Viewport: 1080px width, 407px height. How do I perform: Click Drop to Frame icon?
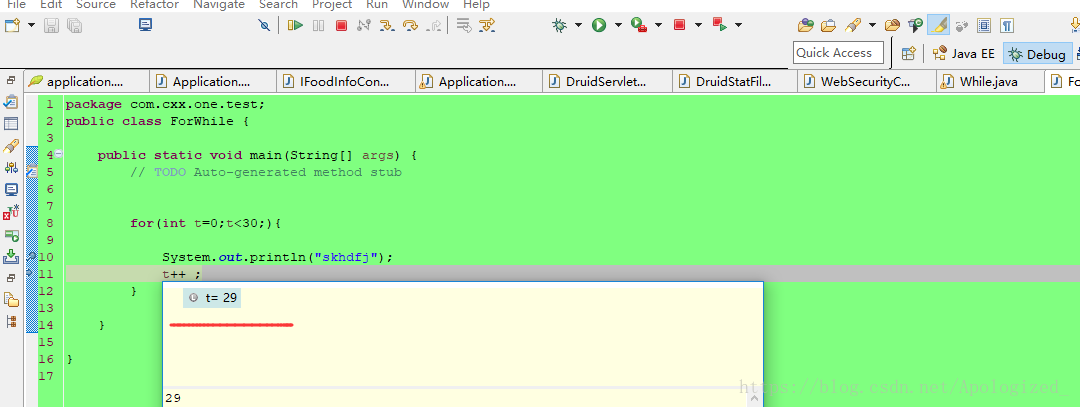[465, 25]
